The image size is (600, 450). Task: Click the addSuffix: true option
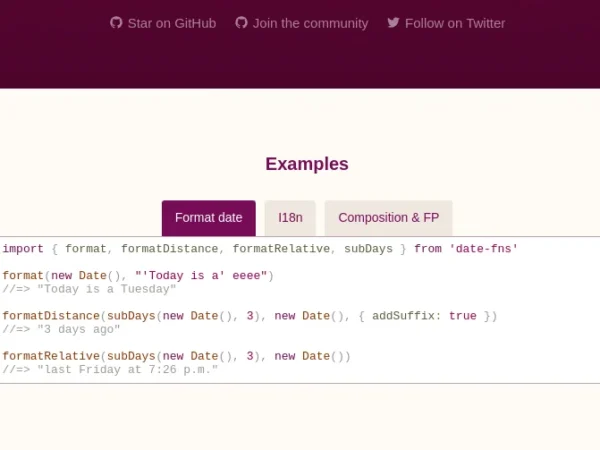tap(424, 316)
